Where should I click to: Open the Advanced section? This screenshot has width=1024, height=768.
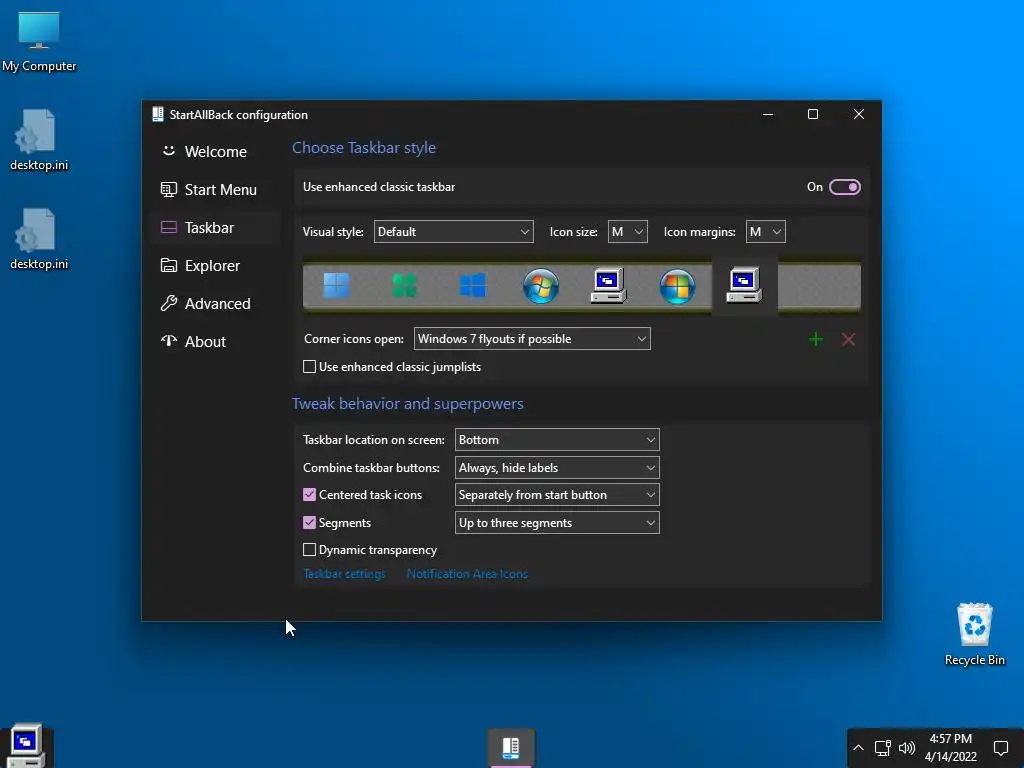pos(215,303)
